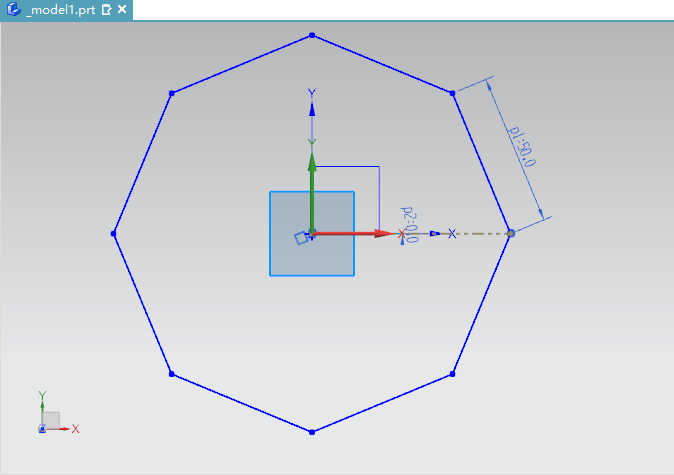This screenshot has width=674, height=475.
Task: Close the _model1.prt tab
Action: click(122, 9)
